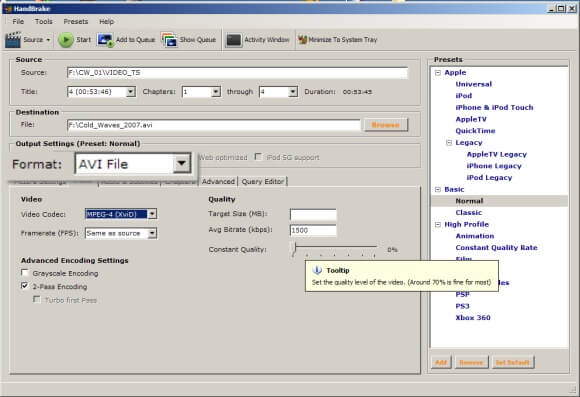Switch to the Advanced tab

point(218,181)
